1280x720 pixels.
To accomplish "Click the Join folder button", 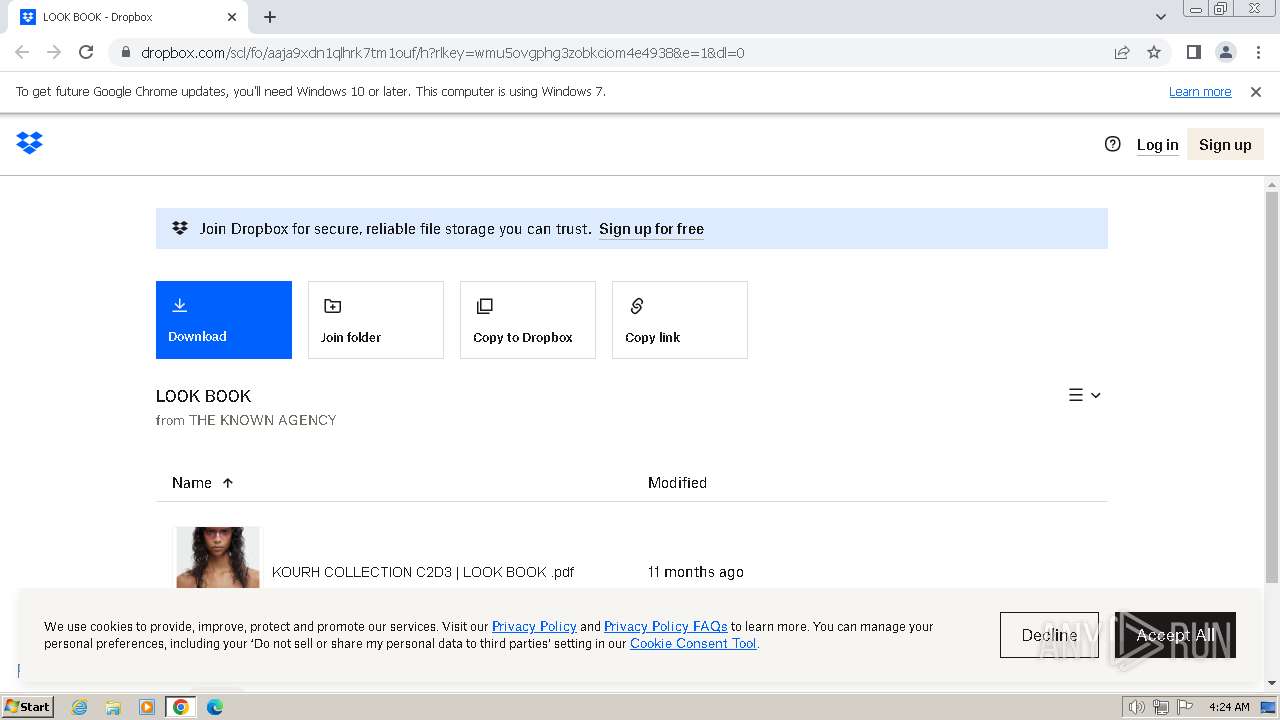I will pyautogui.click(x=376, y=320).
